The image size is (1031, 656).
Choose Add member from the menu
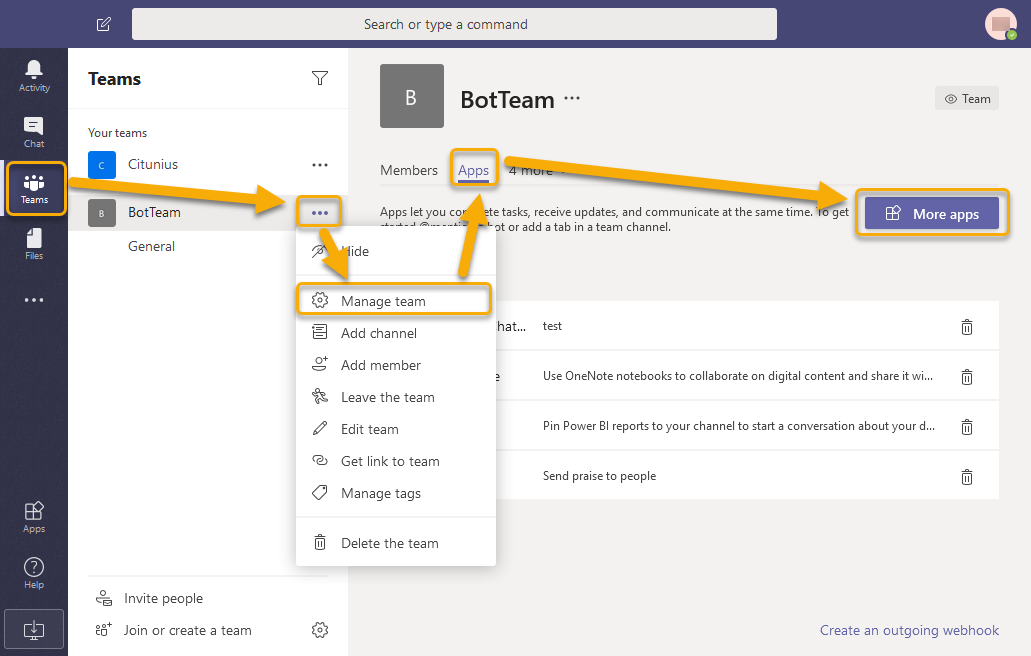396,365
